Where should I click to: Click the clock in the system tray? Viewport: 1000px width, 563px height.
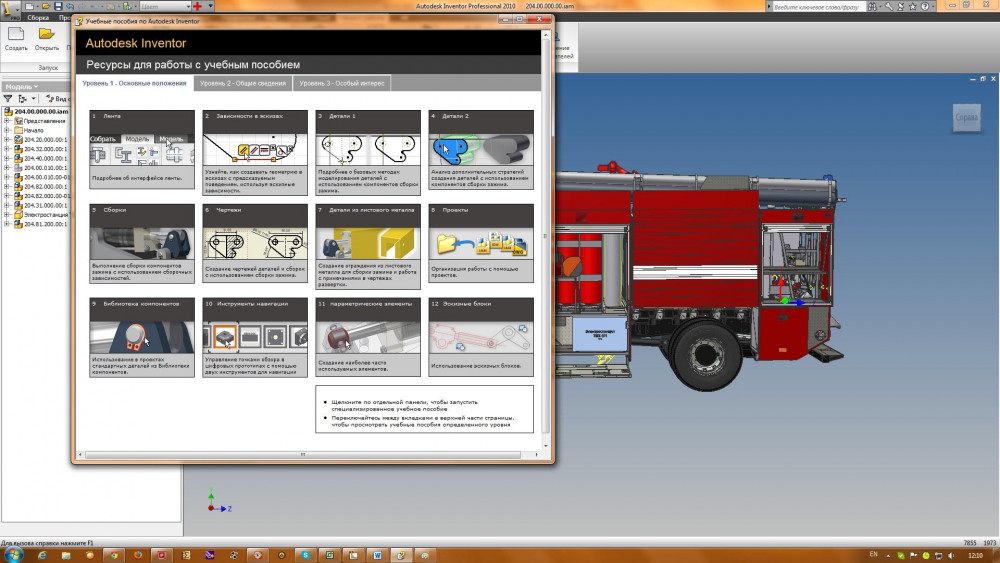click(975, 555)
